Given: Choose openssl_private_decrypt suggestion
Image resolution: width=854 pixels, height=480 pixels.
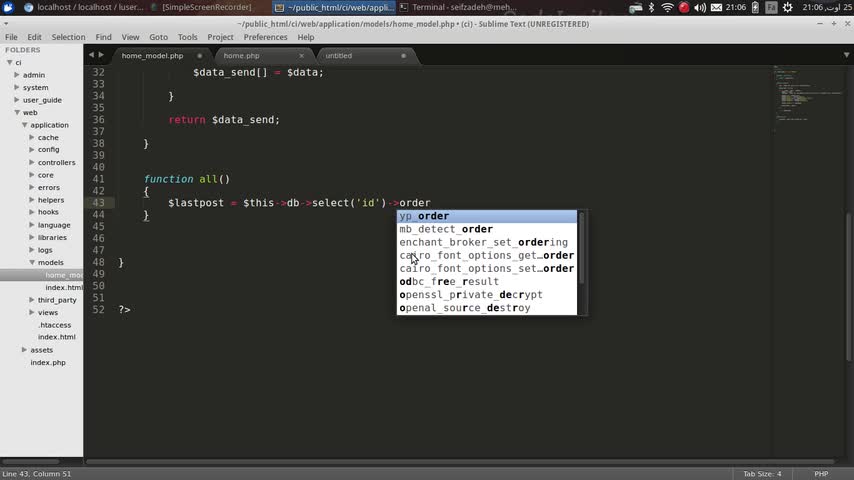Looking at the screenshot, I should click(x=486, y=295).
